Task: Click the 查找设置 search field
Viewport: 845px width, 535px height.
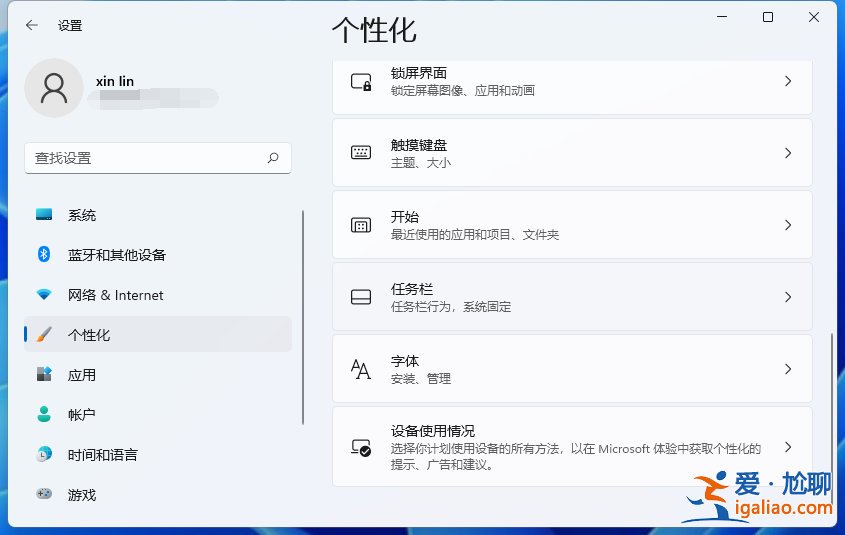Action: tap(158, 158)
